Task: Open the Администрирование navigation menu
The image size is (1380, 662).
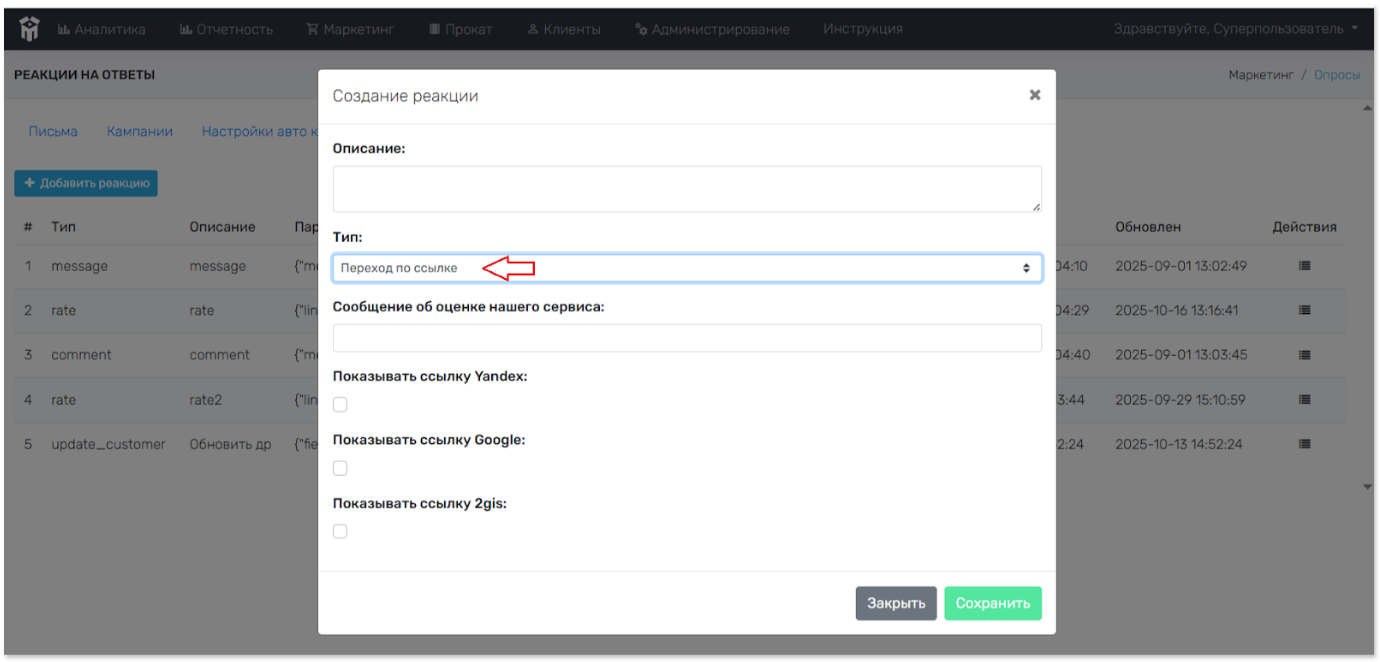Action: 711,29
